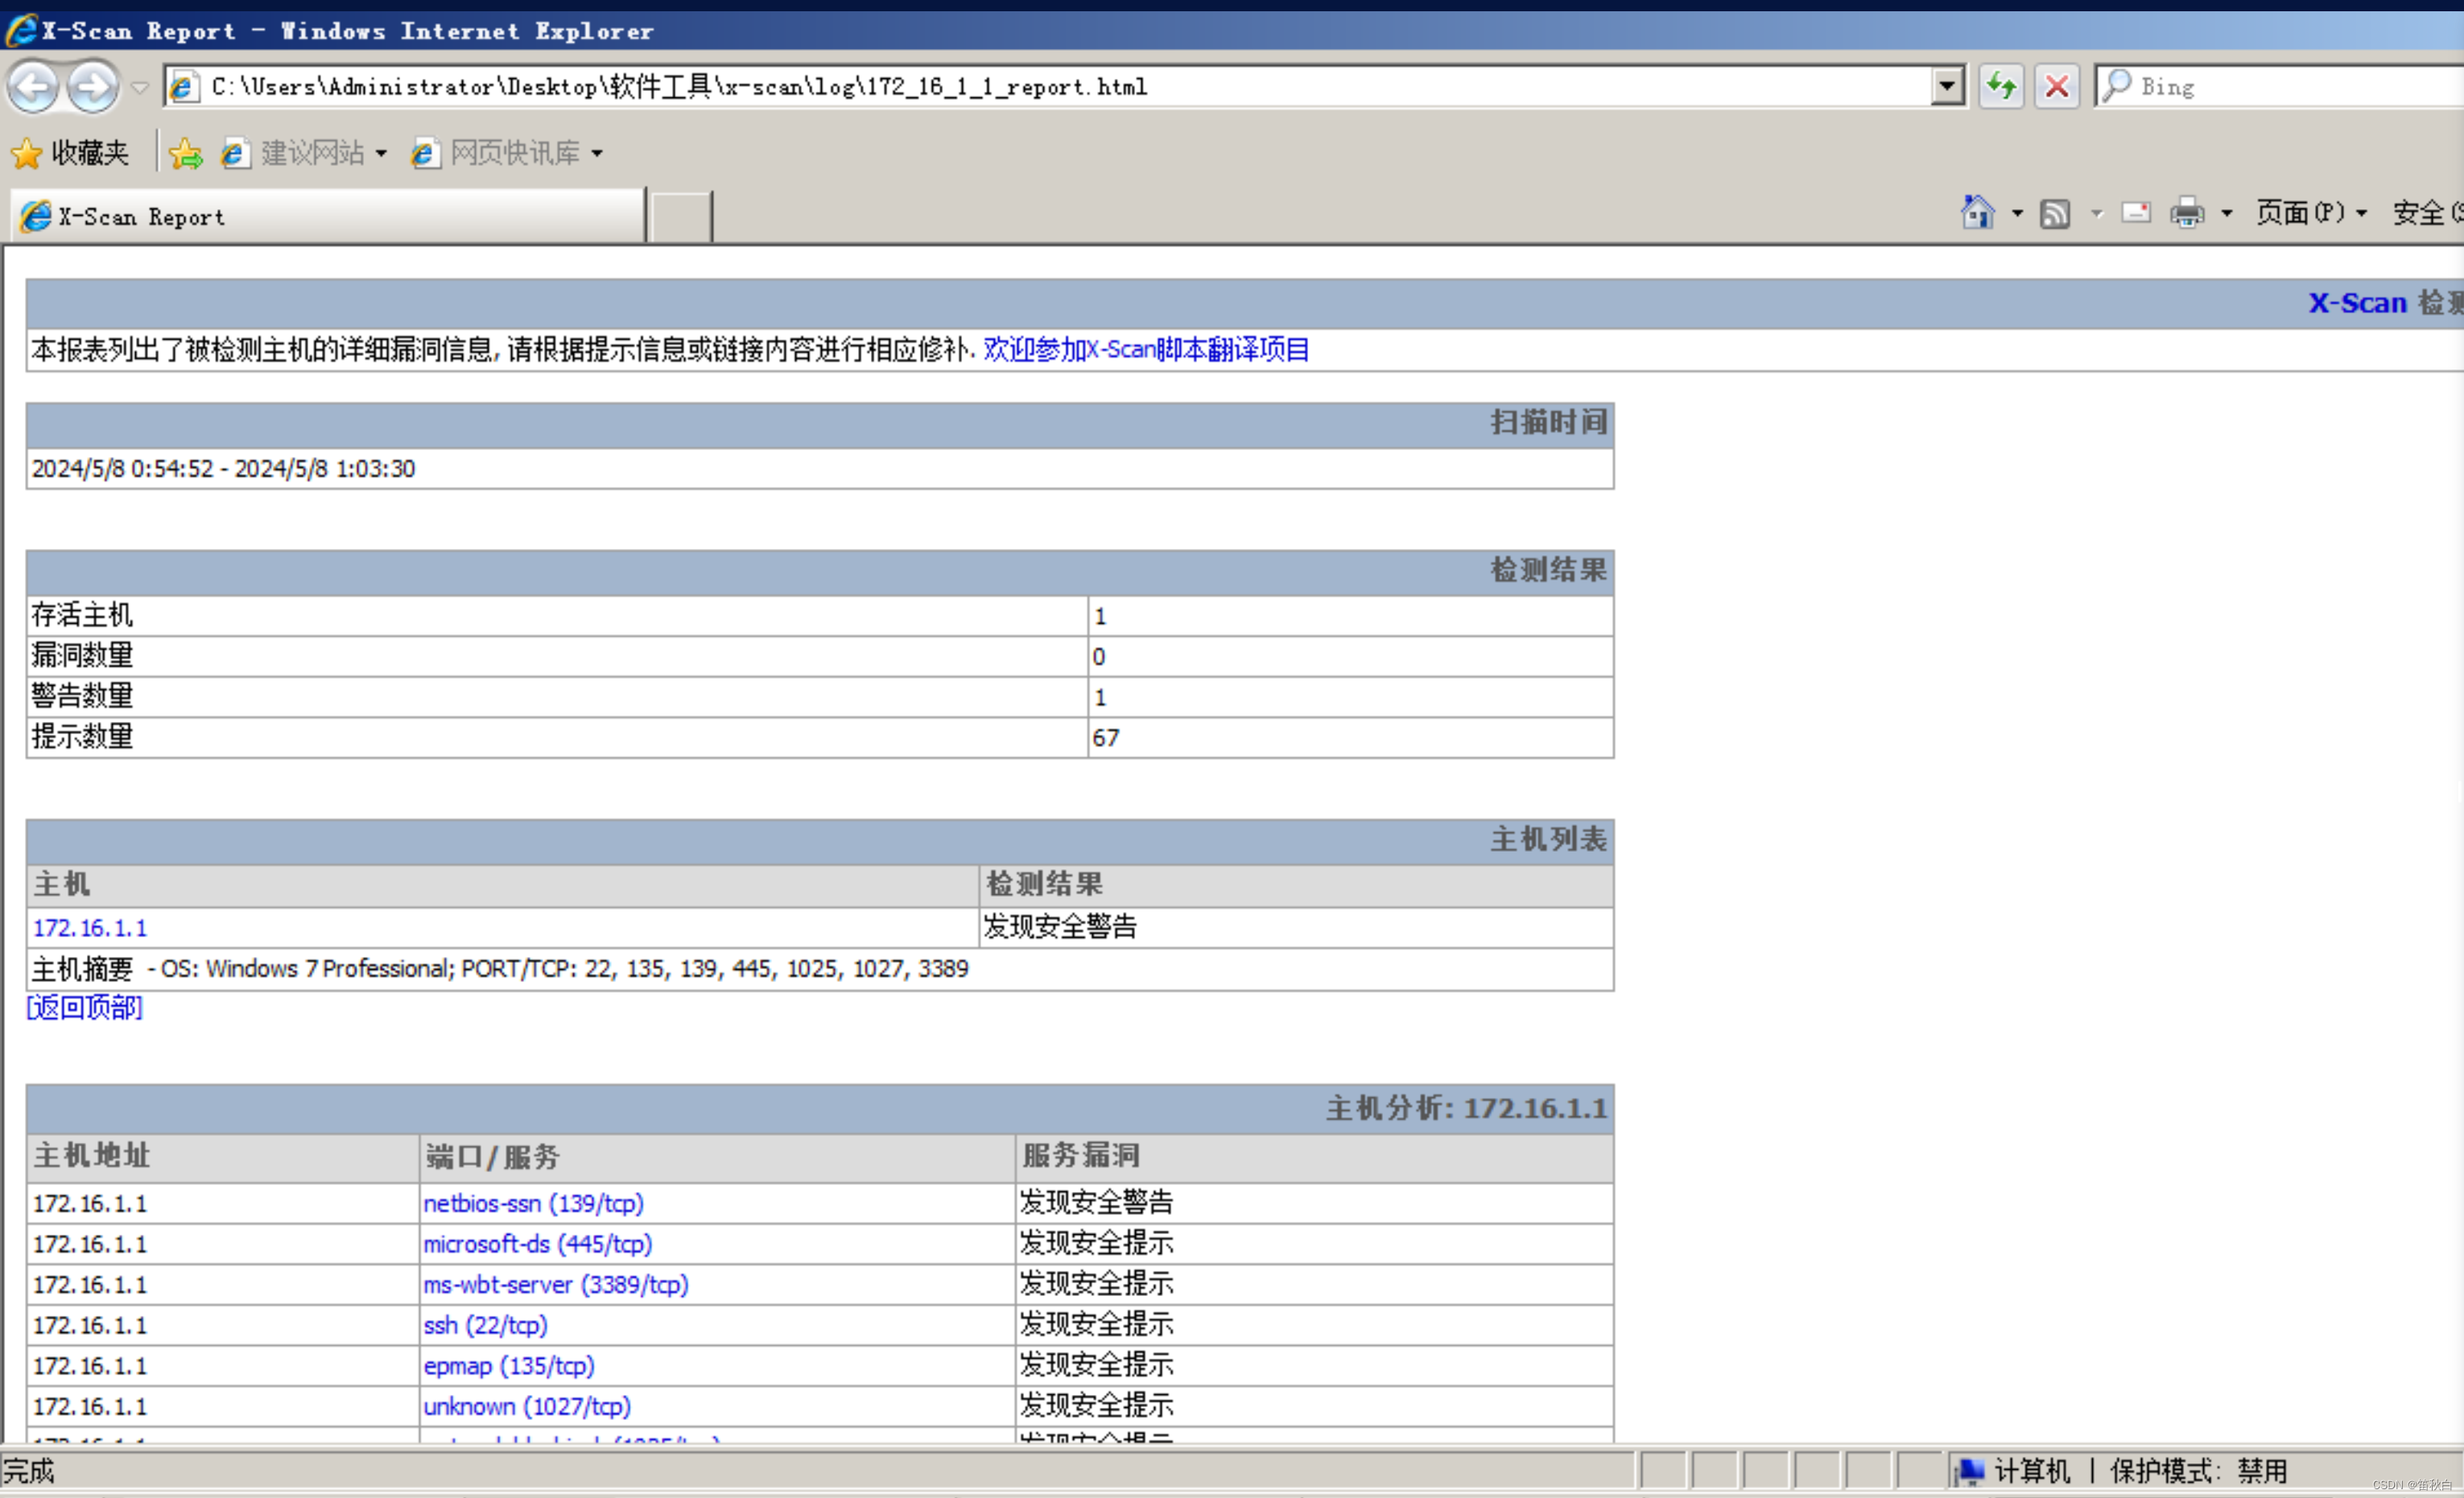The height and width of the screenshot is (1498, 2464).
Task: Open the ssh (22/tcp) link
Action: 485,1325
